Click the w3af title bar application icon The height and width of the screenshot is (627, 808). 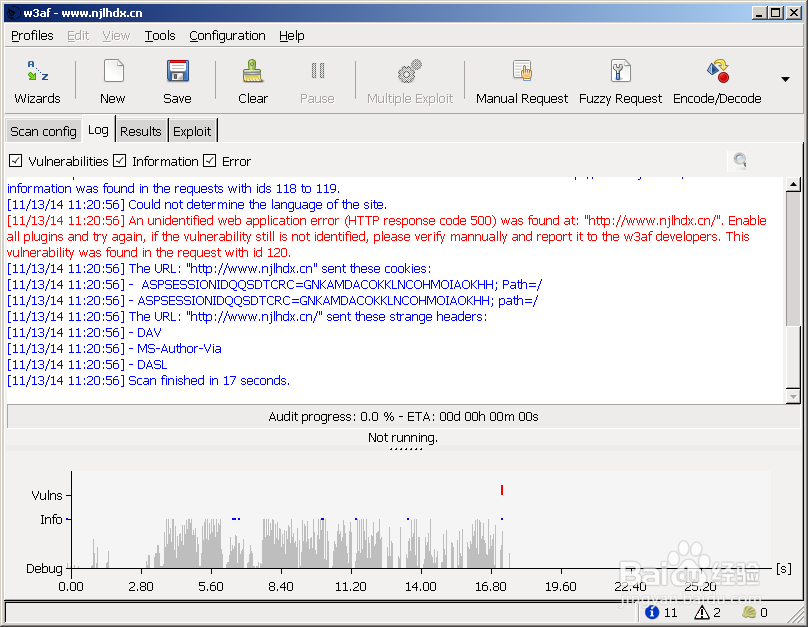pyautogui.click(x=13, y=13)
